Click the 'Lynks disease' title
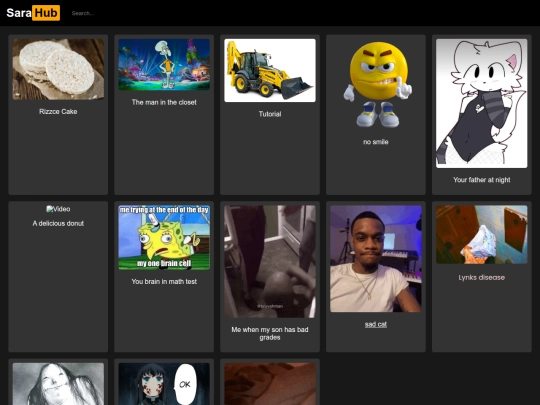This screenshot has height=405, width=540. tap(481, 278)
